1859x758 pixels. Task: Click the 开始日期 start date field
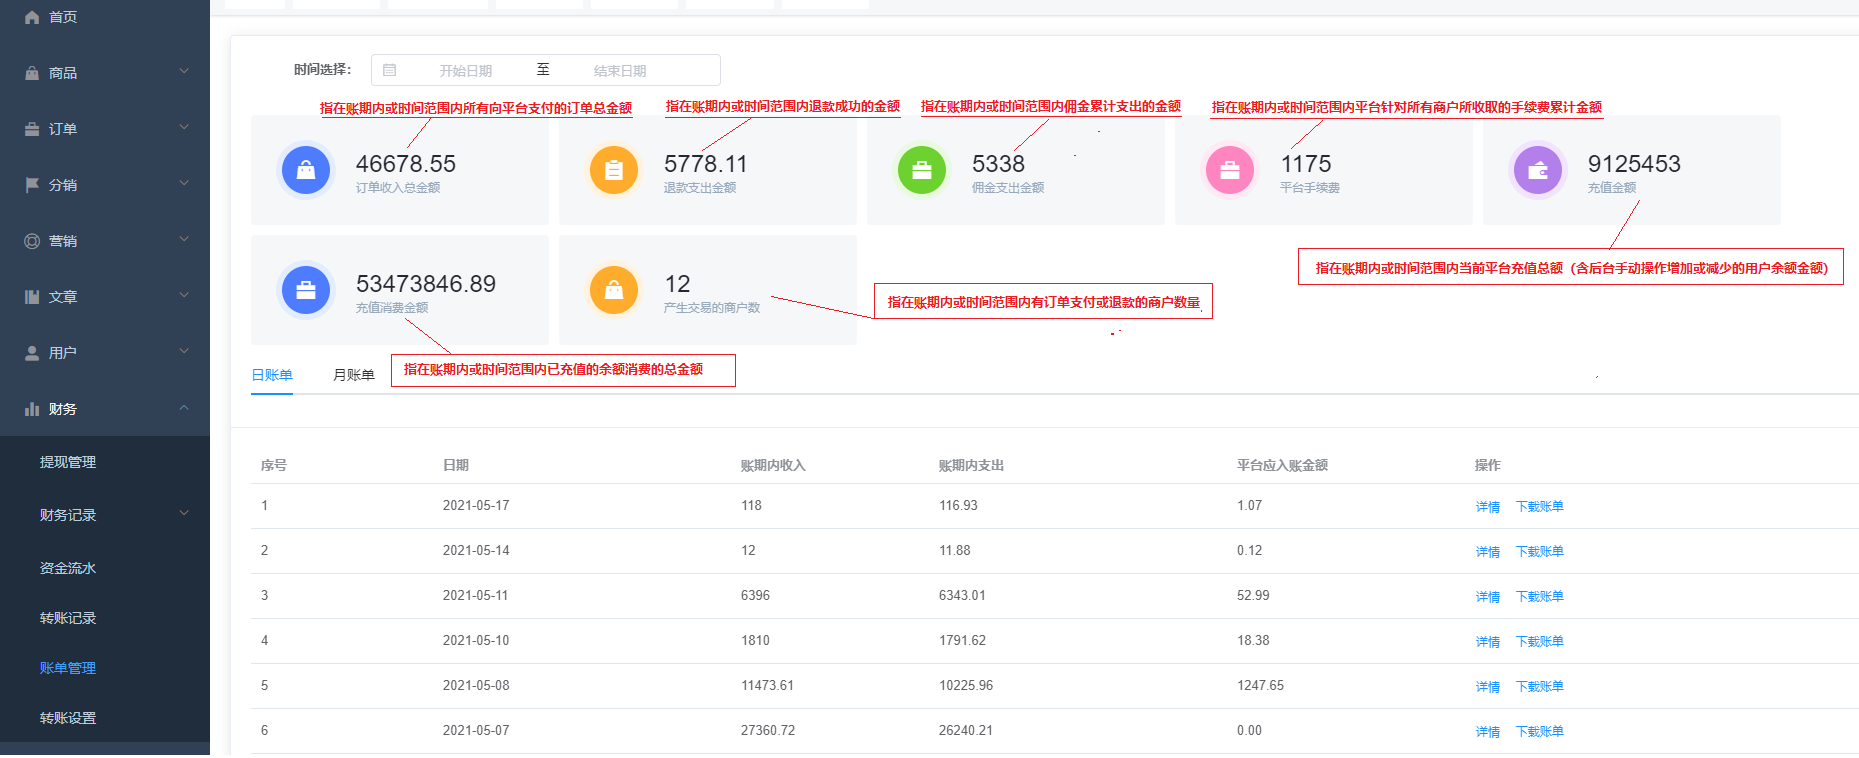click(466, 71)
